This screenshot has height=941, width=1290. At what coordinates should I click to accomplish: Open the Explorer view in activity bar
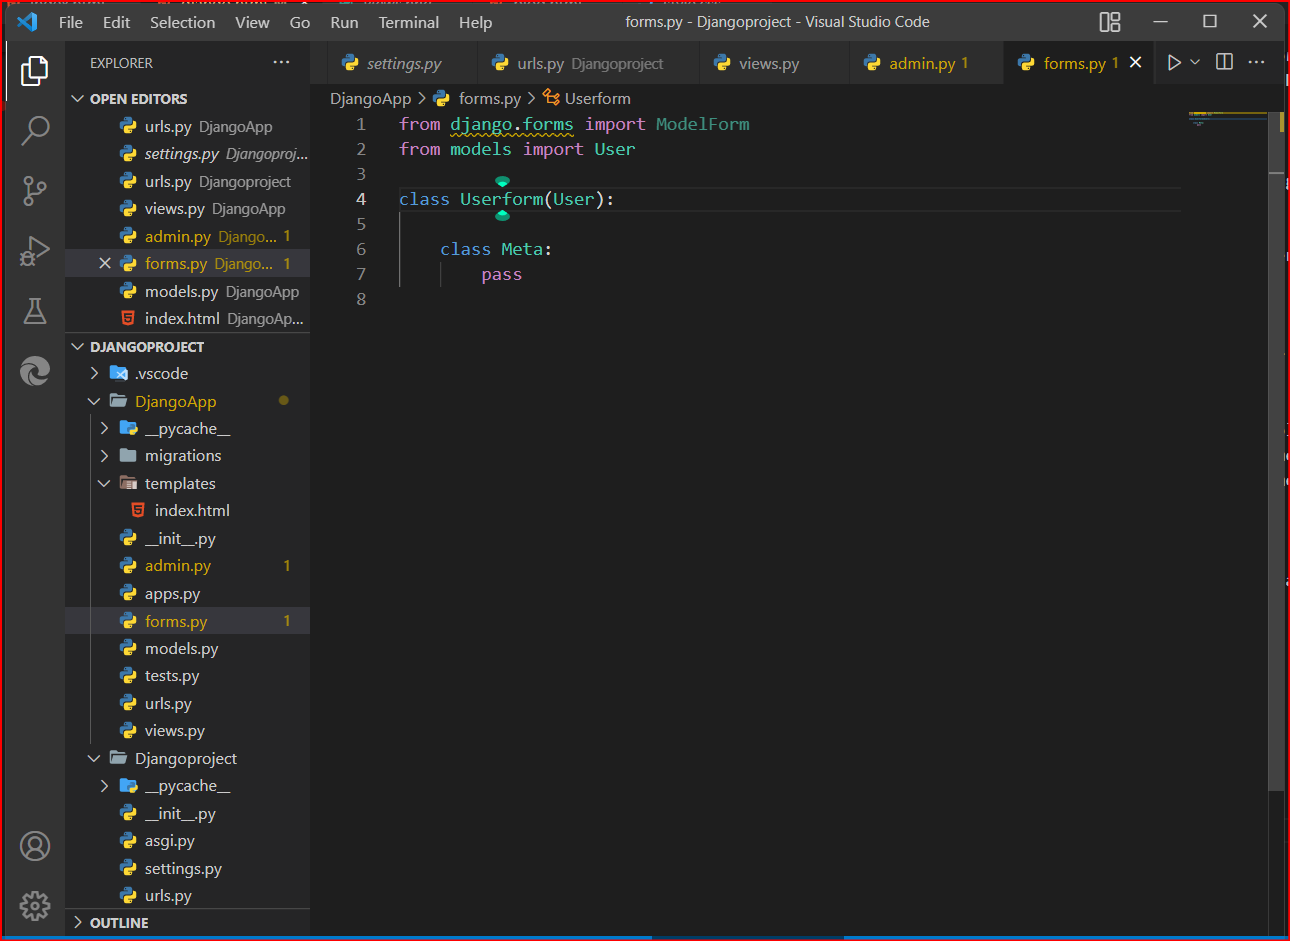pos(35,70)
